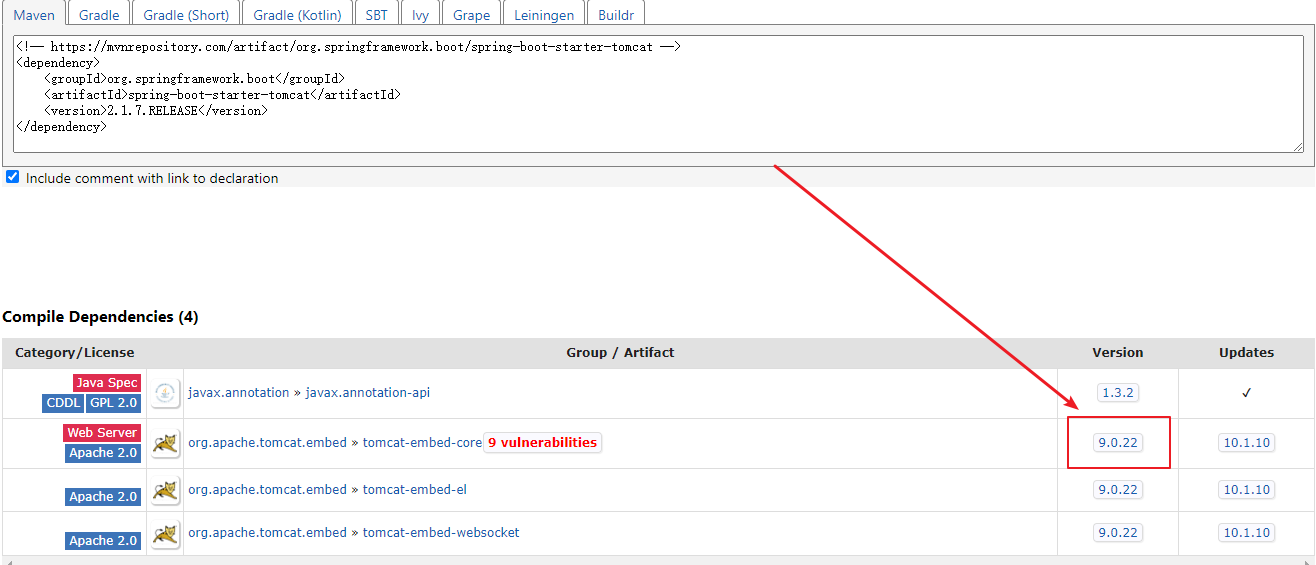Open version 9.0.22 of tomcat-embed-websocket
This screenshot has width=1316, height=565.
coord(1117,533)
